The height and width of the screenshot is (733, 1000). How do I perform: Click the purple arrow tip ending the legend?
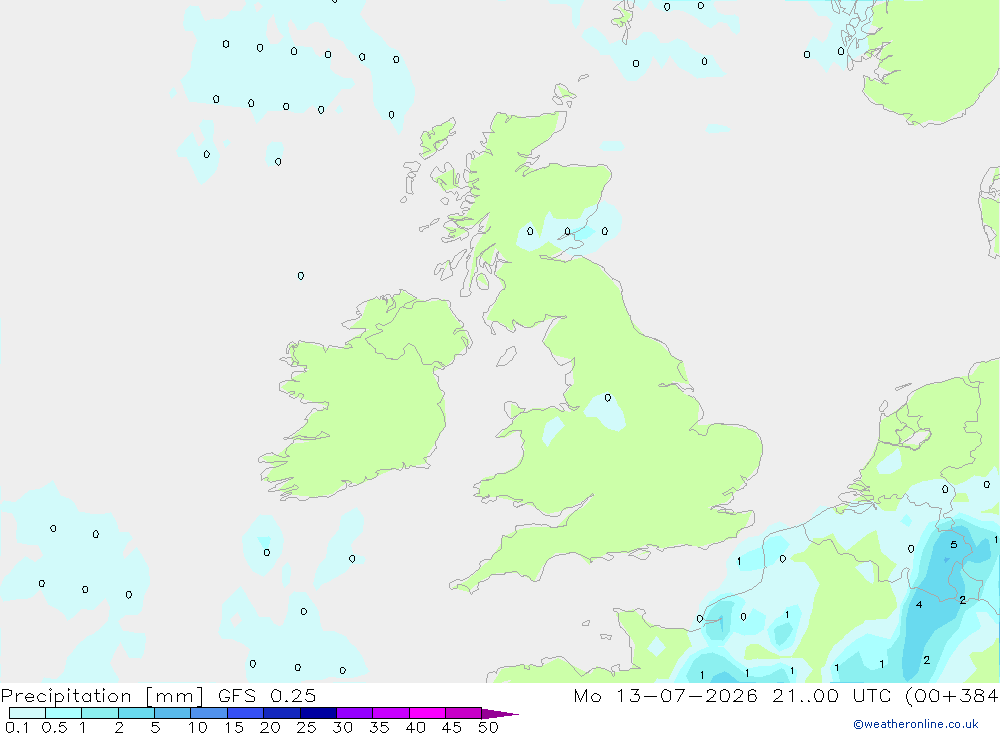[x=500, y=714]
